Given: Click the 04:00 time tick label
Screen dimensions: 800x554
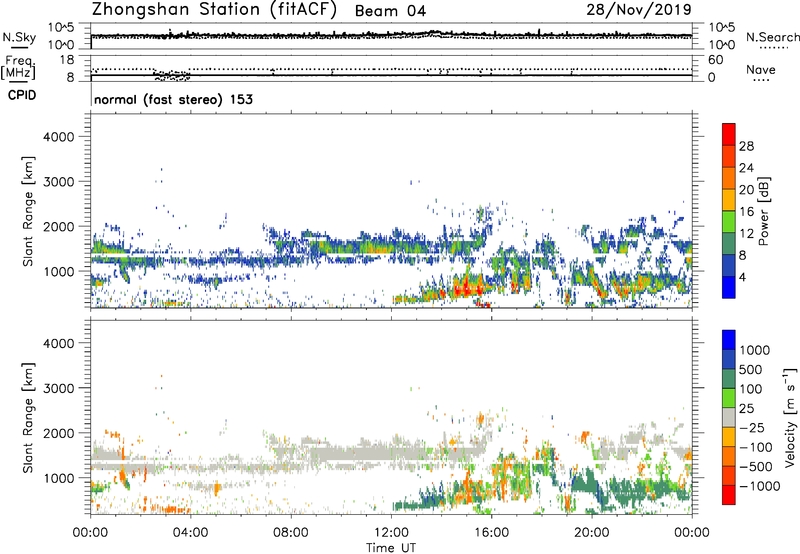Looking at the screenshot, I should pos(190,533).
